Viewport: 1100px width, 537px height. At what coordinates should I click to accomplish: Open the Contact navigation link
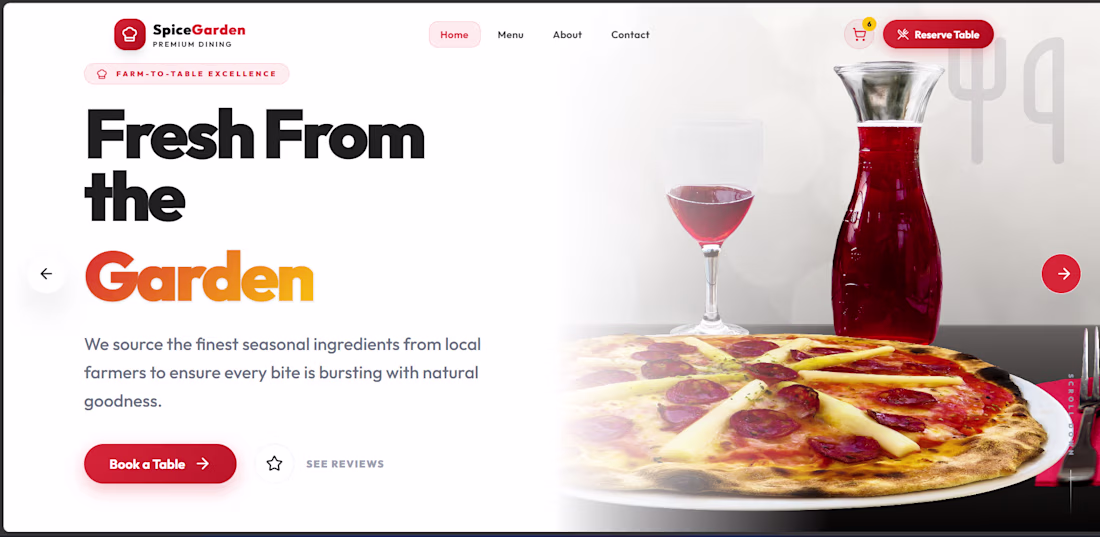(x=630, y=34)
